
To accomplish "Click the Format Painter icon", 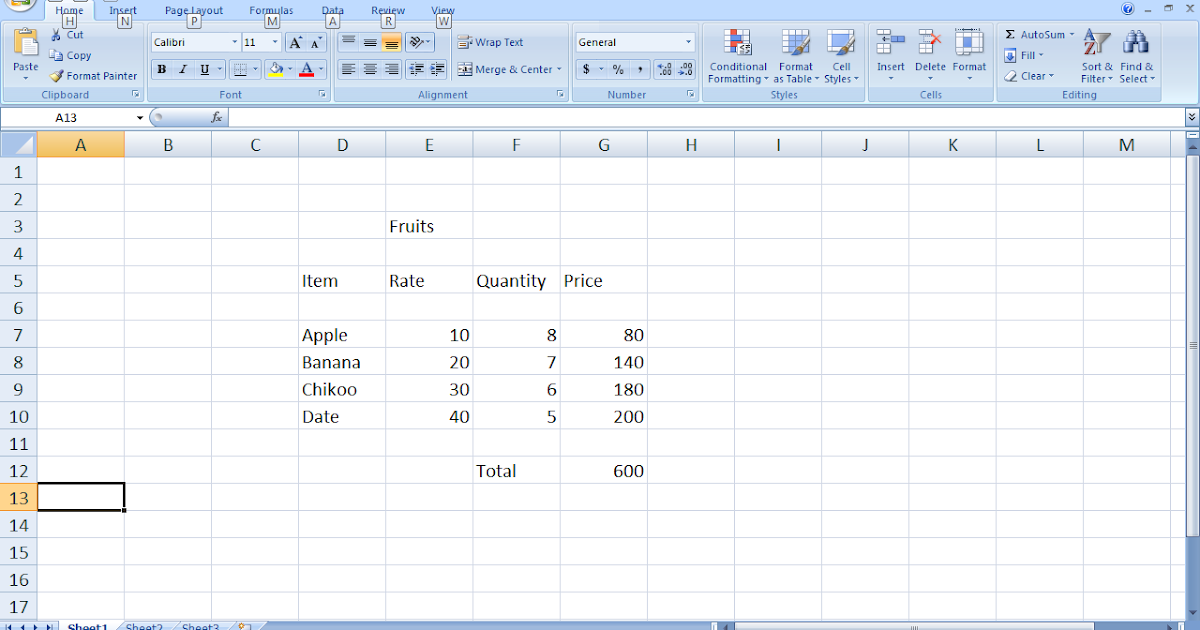I will coord(57,76).
